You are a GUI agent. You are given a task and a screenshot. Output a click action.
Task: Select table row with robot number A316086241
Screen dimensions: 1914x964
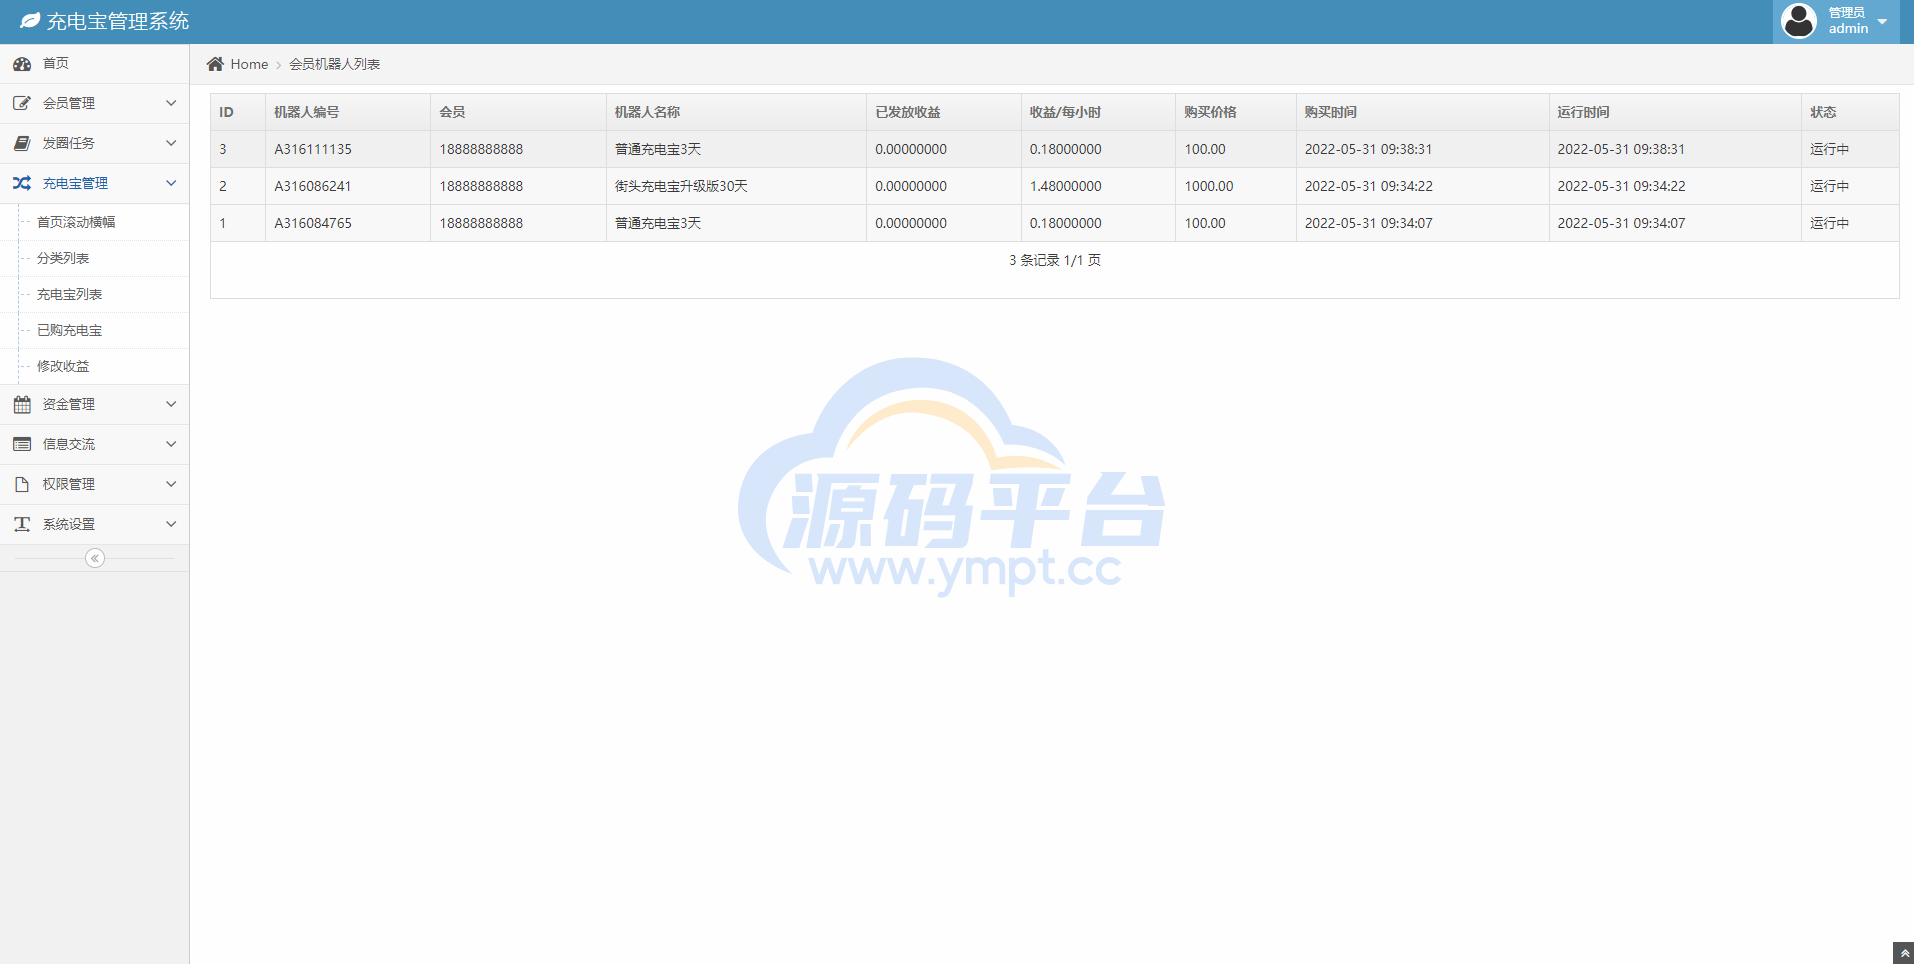[313, 186]
